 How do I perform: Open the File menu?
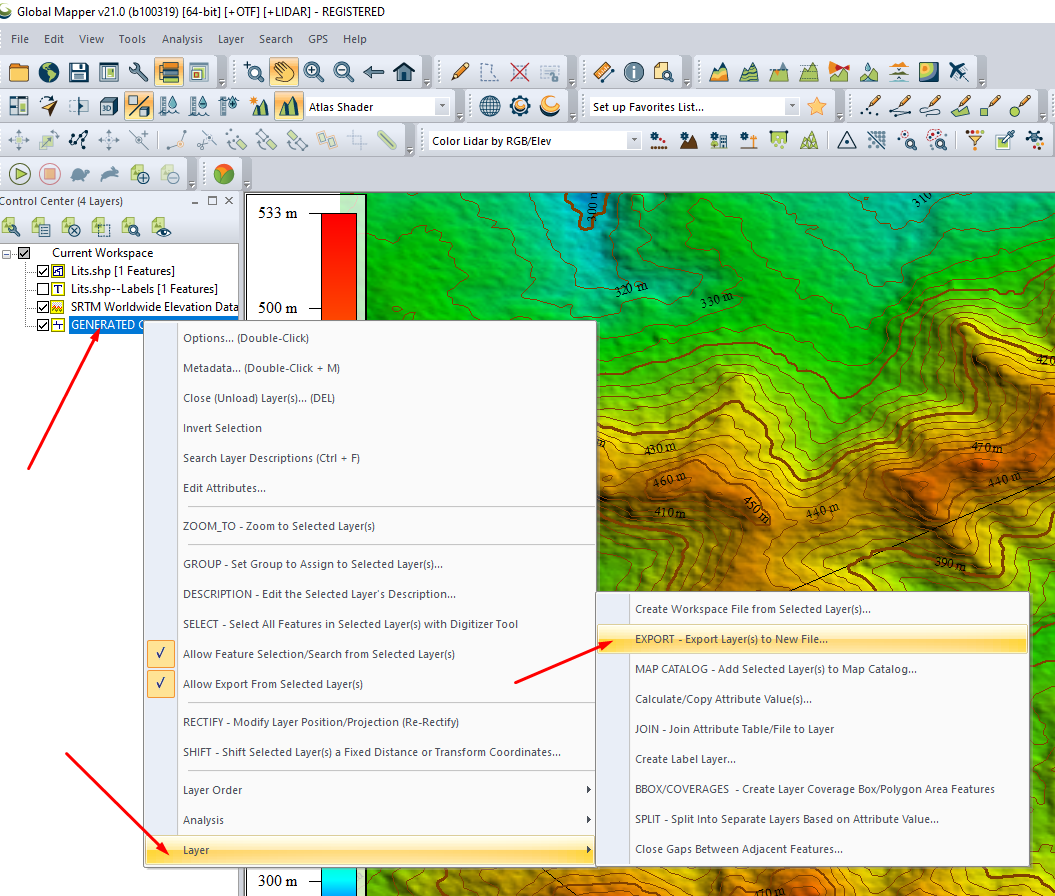point(20,39)
